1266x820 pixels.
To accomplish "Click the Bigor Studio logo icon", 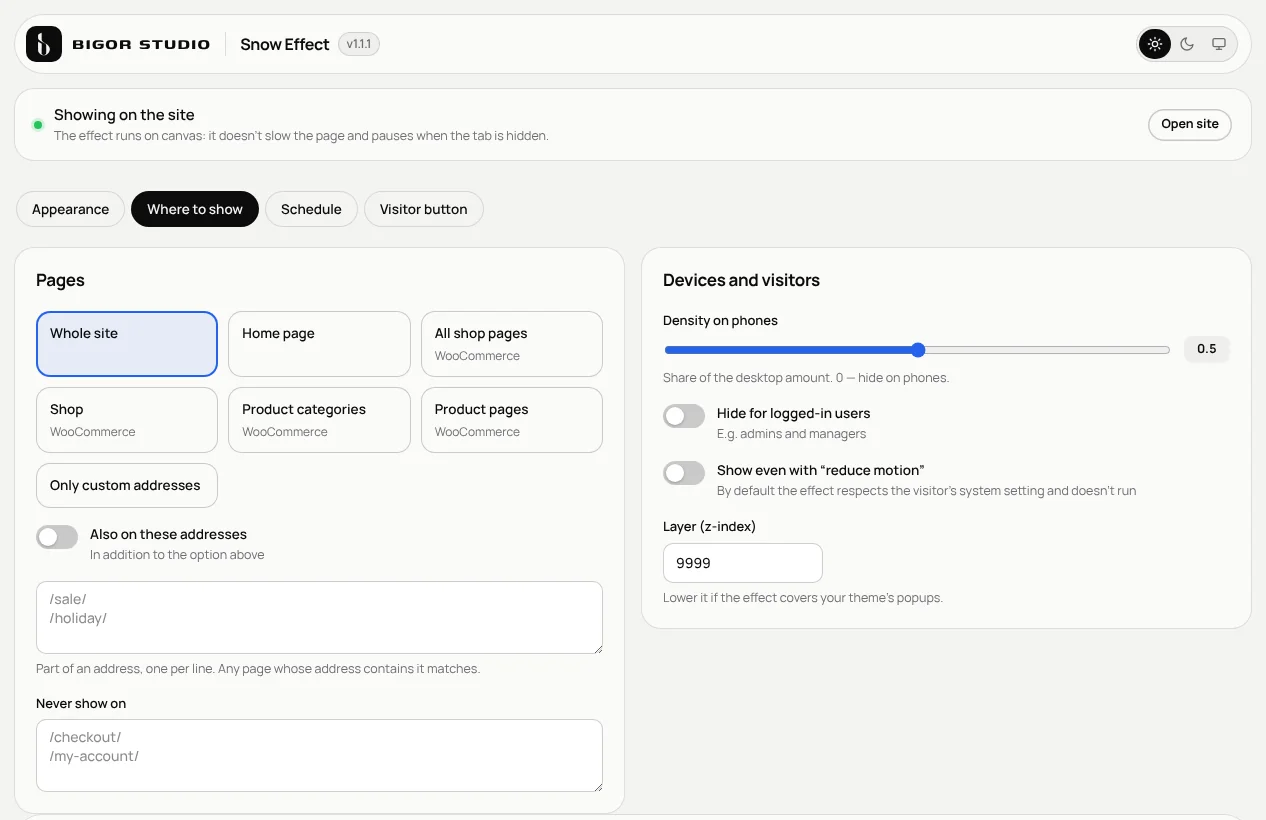I will click(44, 44).
